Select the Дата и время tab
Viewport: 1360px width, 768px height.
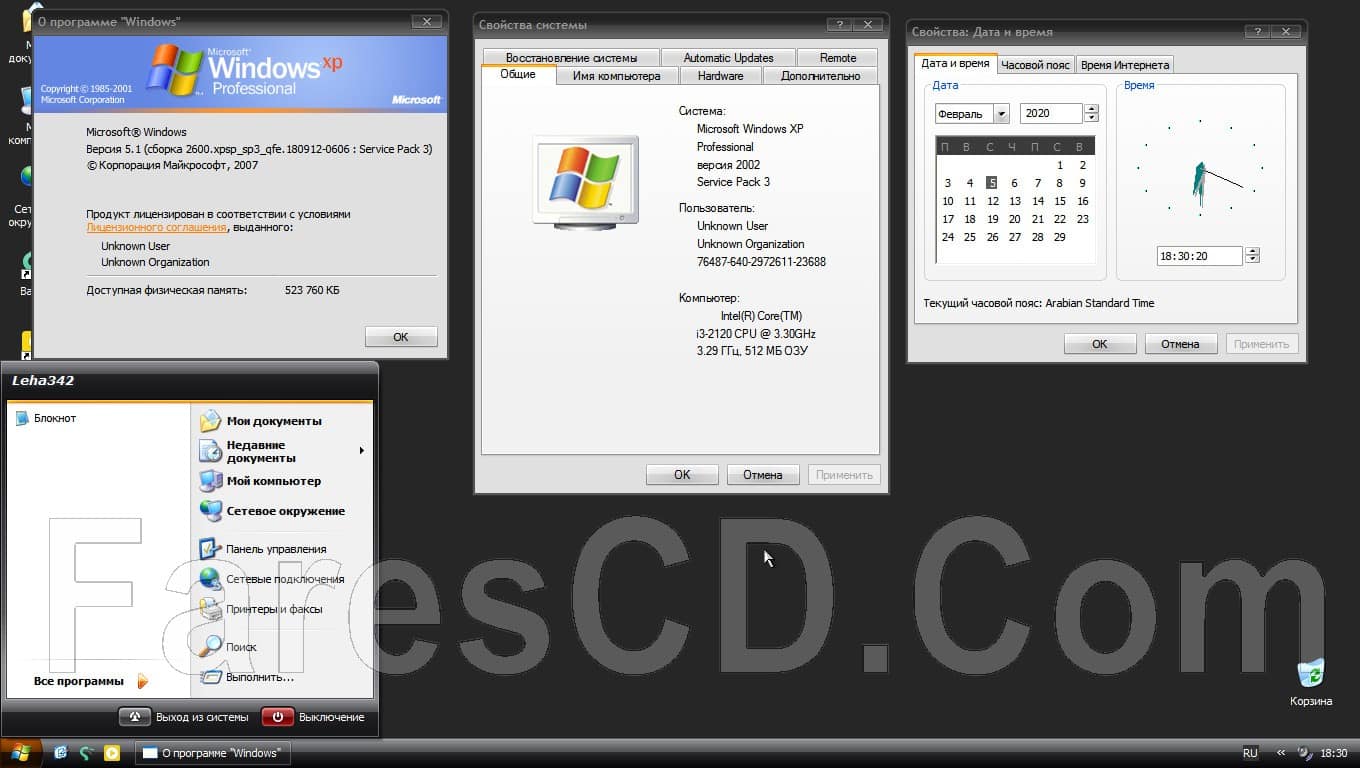click(955, 64)
